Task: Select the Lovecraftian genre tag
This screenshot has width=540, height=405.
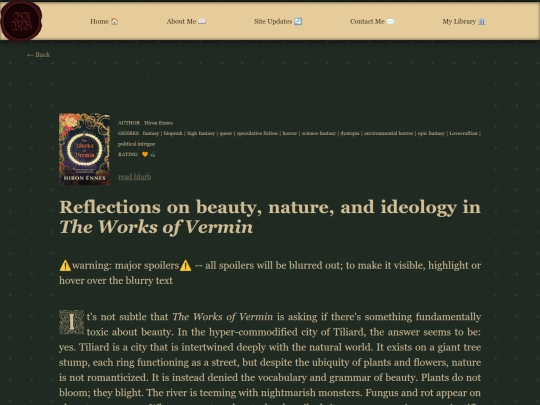Action: pos(463,133)
